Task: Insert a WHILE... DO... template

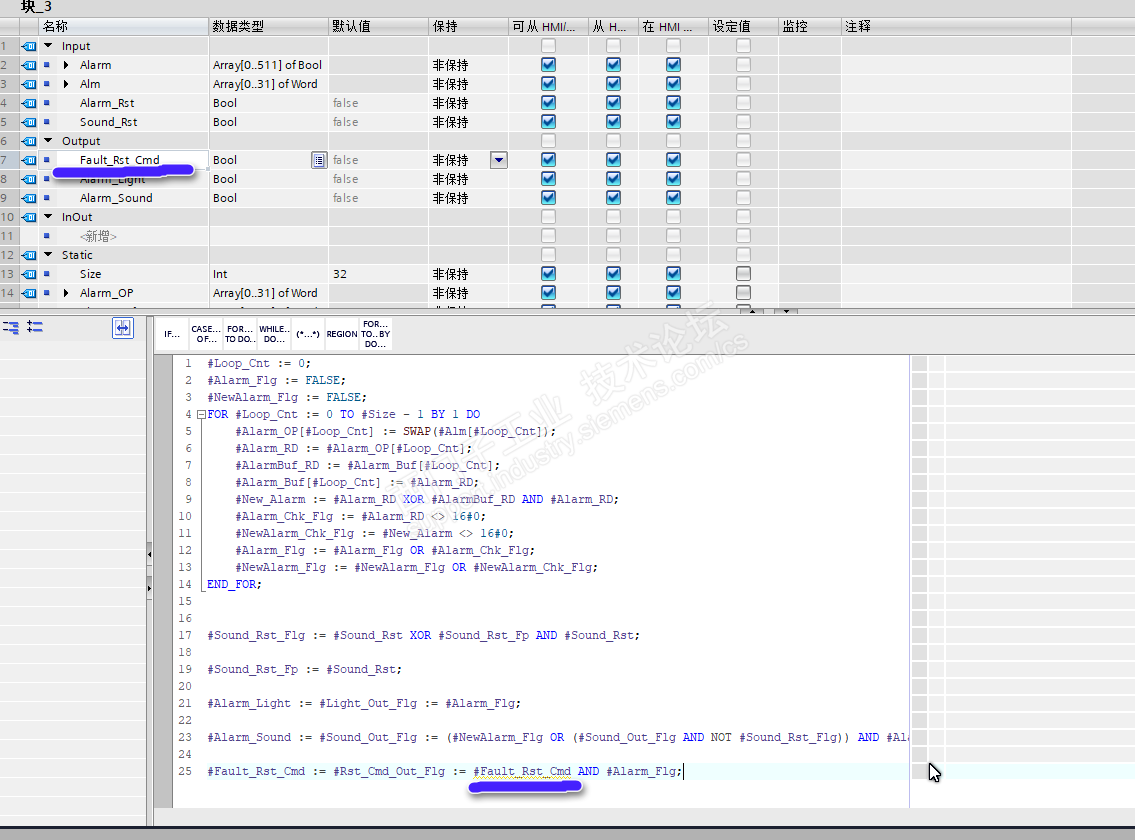Action: (x=274, y=334)
